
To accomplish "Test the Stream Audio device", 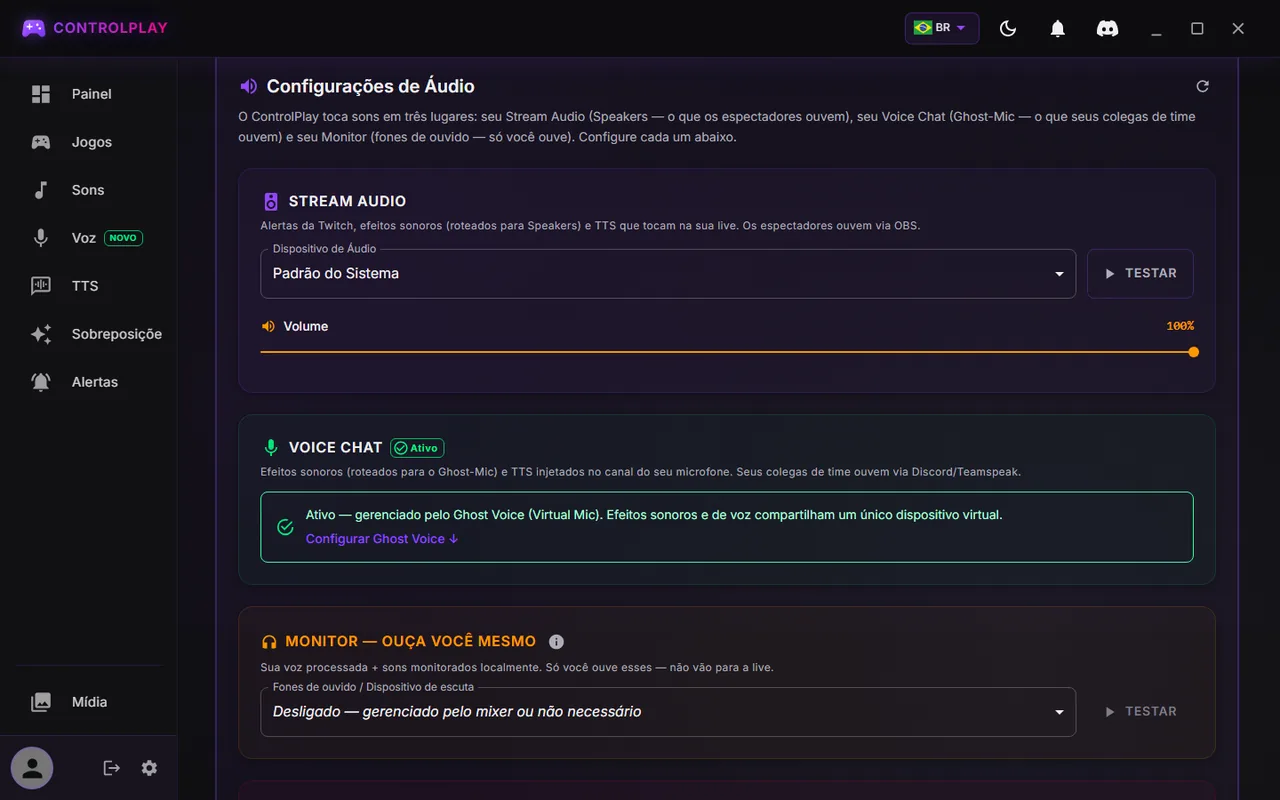I will (1140, 273).
